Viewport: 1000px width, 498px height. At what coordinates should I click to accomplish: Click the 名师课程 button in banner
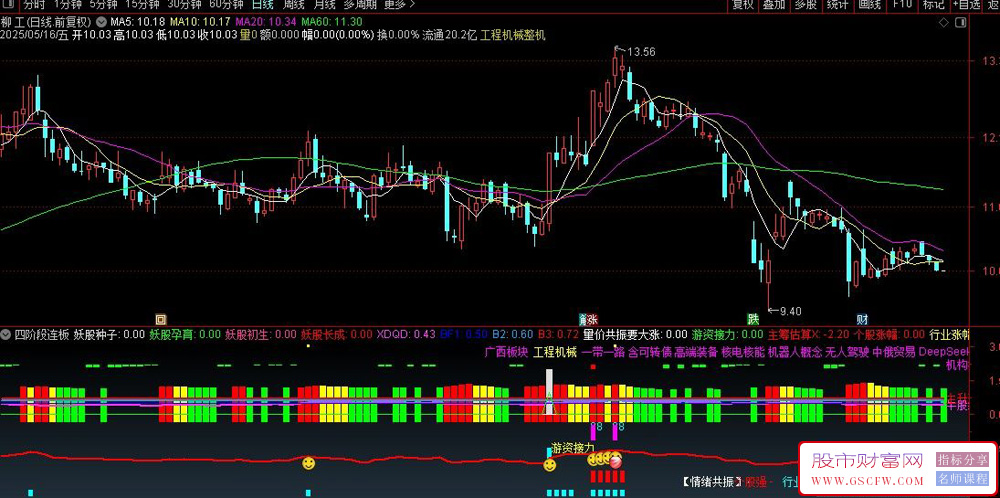[x=962, y=479]
